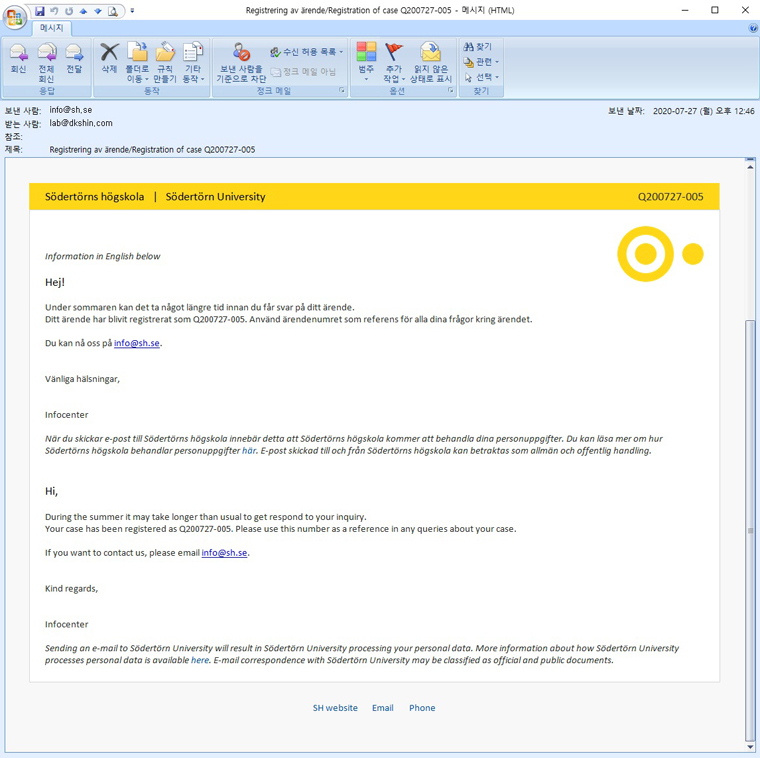Screen dimensions: 760x758
Task: Click info@sh.se link in Swedish text
Action: (137, 343)
